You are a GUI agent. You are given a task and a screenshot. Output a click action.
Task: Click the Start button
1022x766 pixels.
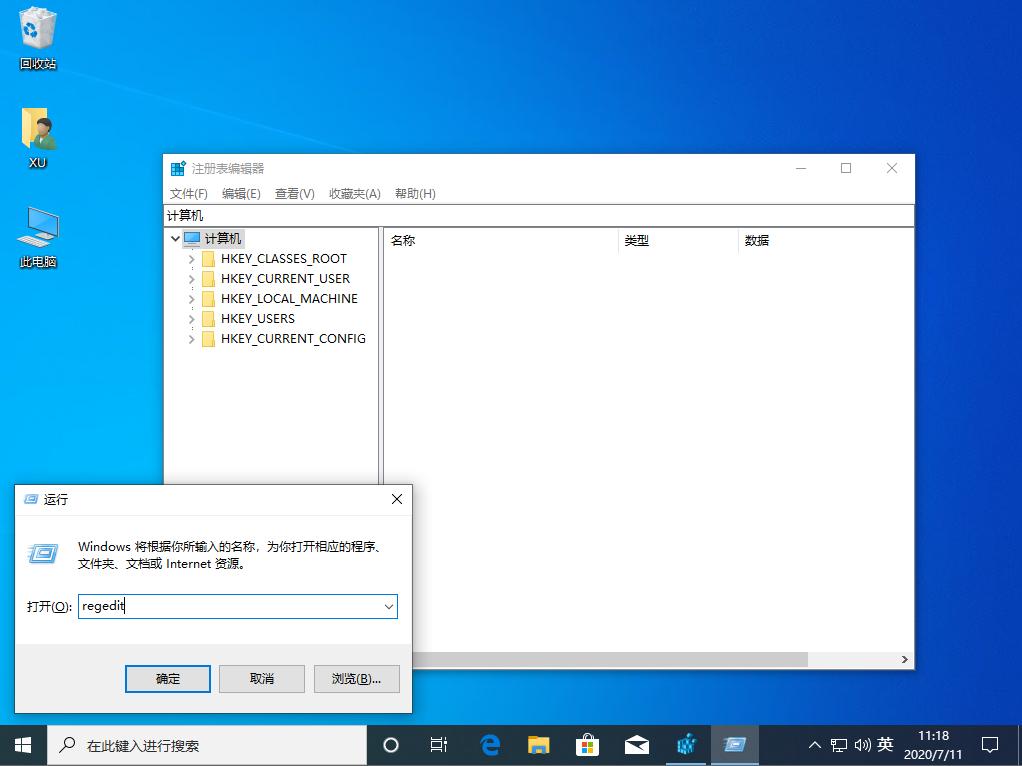(21, 745)
